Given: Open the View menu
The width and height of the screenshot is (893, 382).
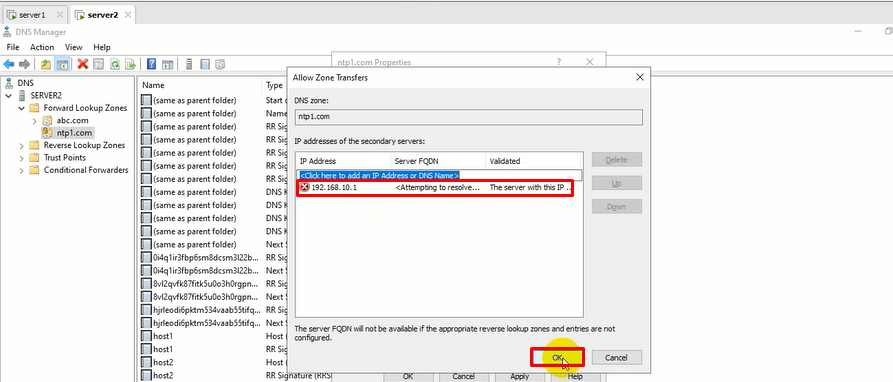Looking at the screenshot, I should (x=73, y=47).
